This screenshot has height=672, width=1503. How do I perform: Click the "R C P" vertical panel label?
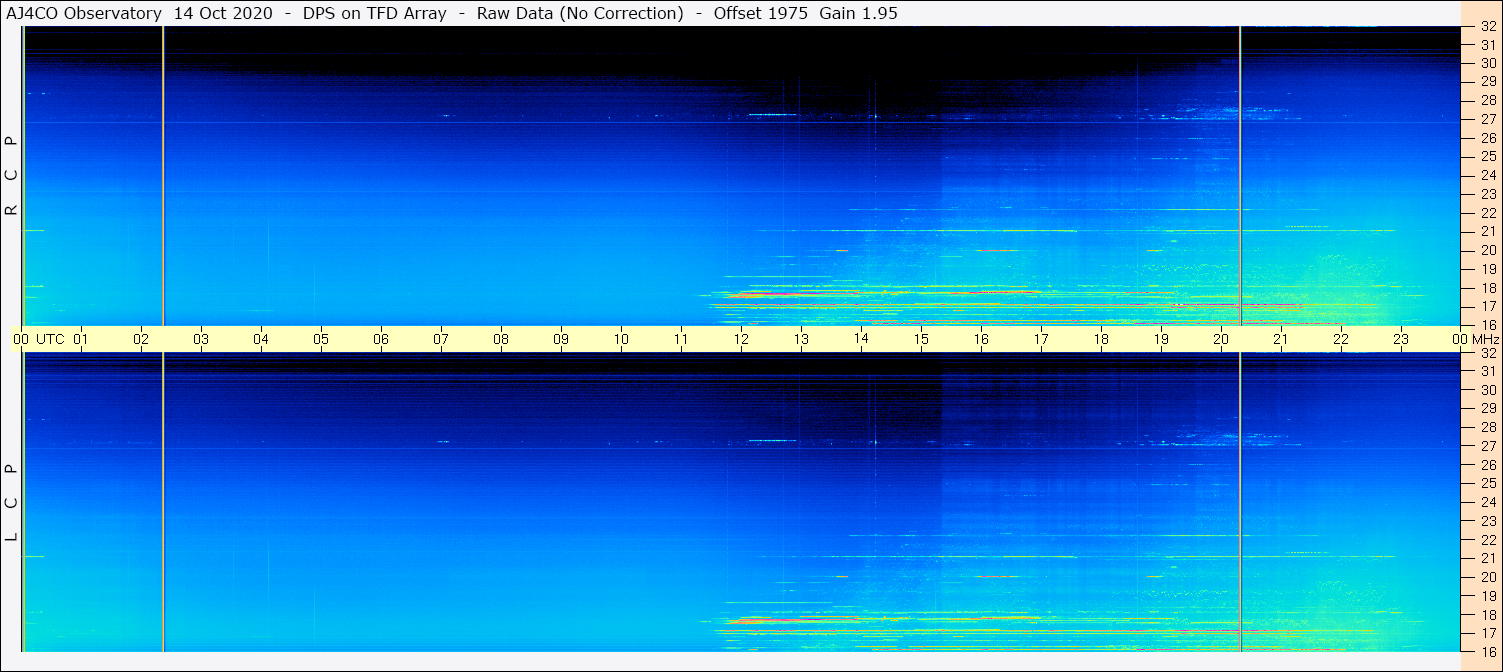pos(12,175)
